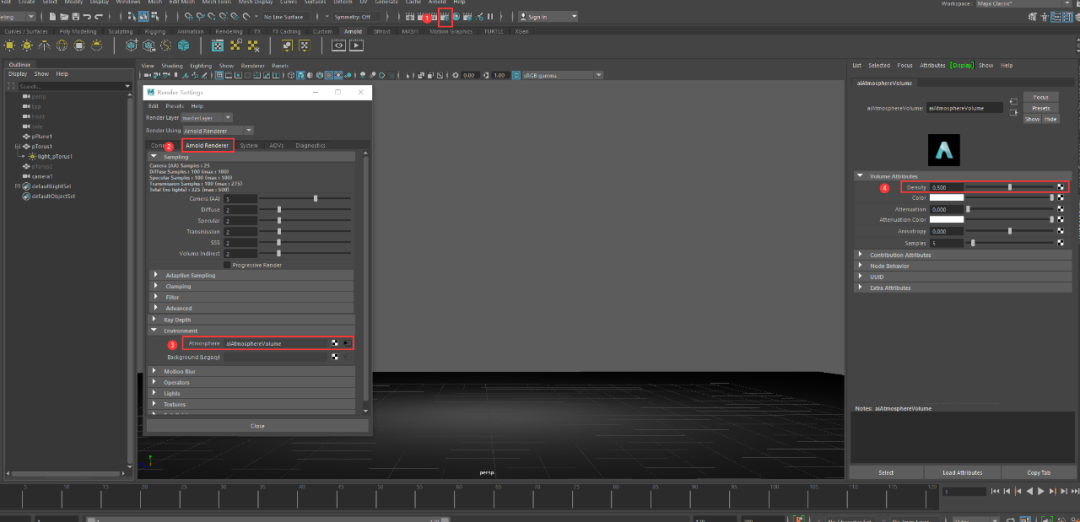This screenshot has width=1080, height=522.
Task: Create an Arnold area light from shelf
Action: tap(10, 45)
